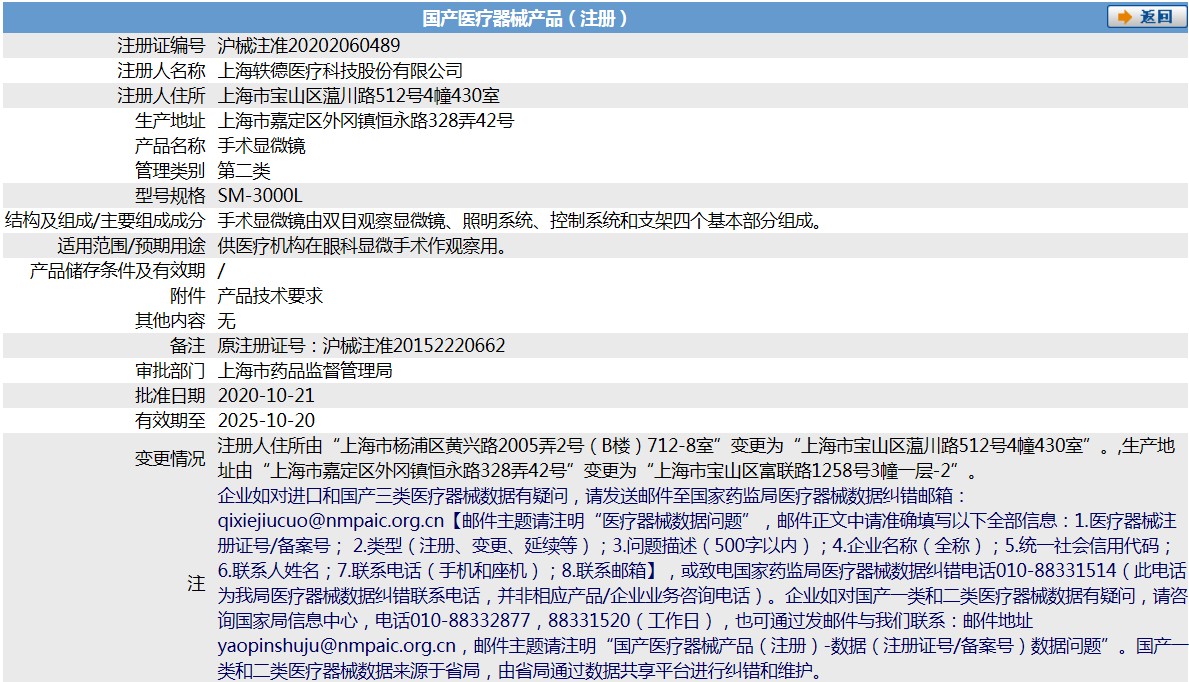Select model value SM-3000L
The width and height of the screenshot is (1189, 682).
tap(260, 196)
